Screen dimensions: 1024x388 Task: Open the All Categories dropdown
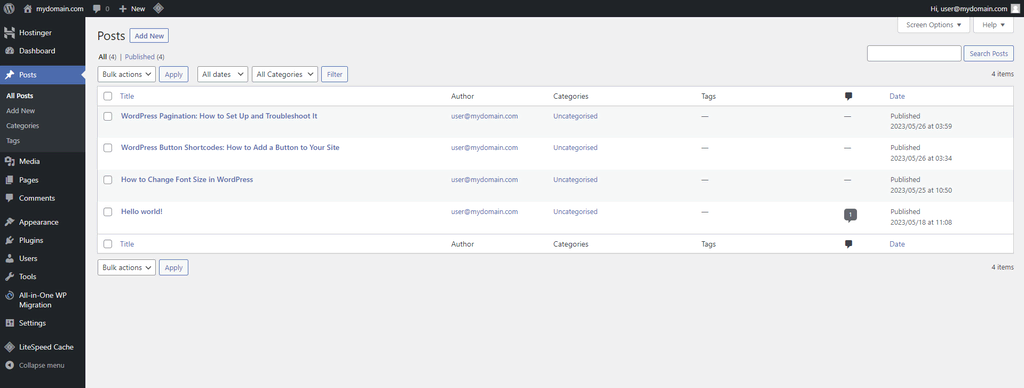click(285, 74)
